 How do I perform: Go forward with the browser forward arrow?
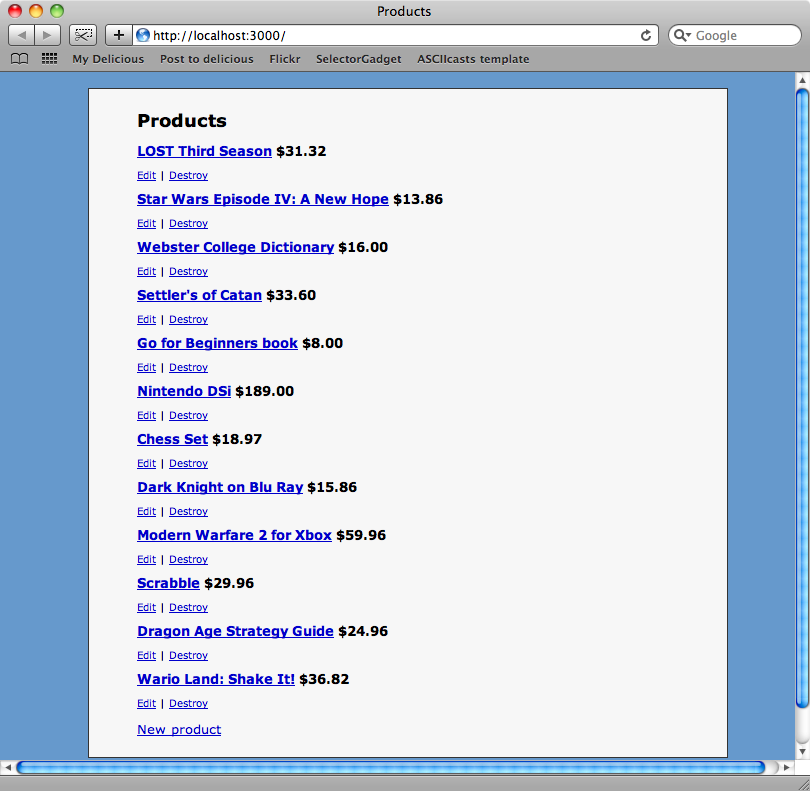click(48, 35)
